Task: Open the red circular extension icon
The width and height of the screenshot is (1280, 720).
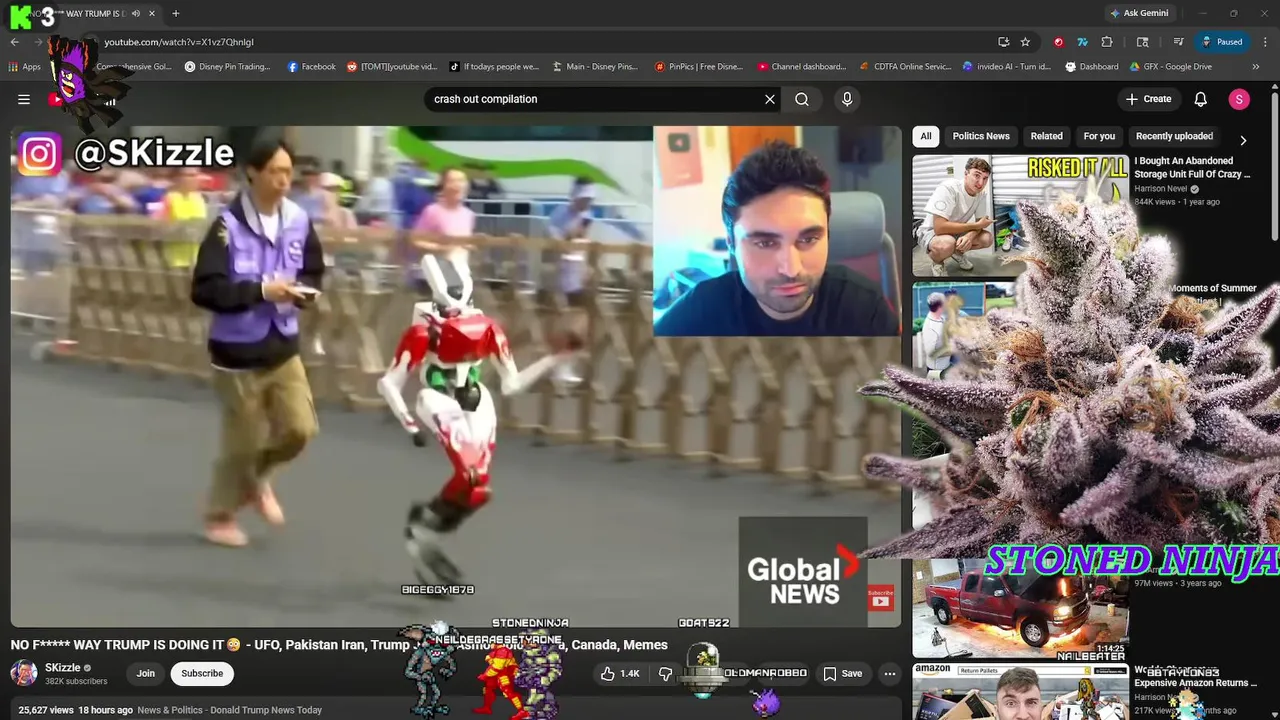Action: click(x=1058, y=42)
